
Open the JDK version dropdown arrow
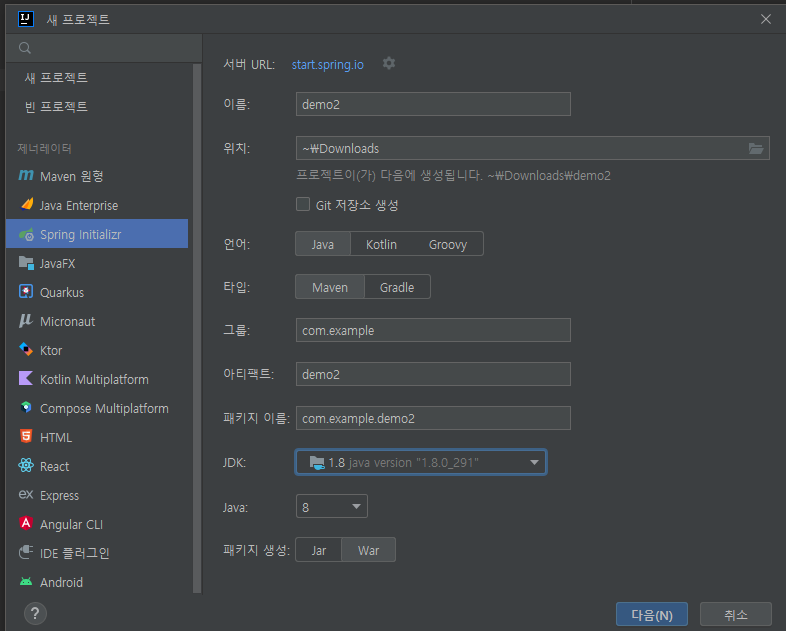point(534,462)
